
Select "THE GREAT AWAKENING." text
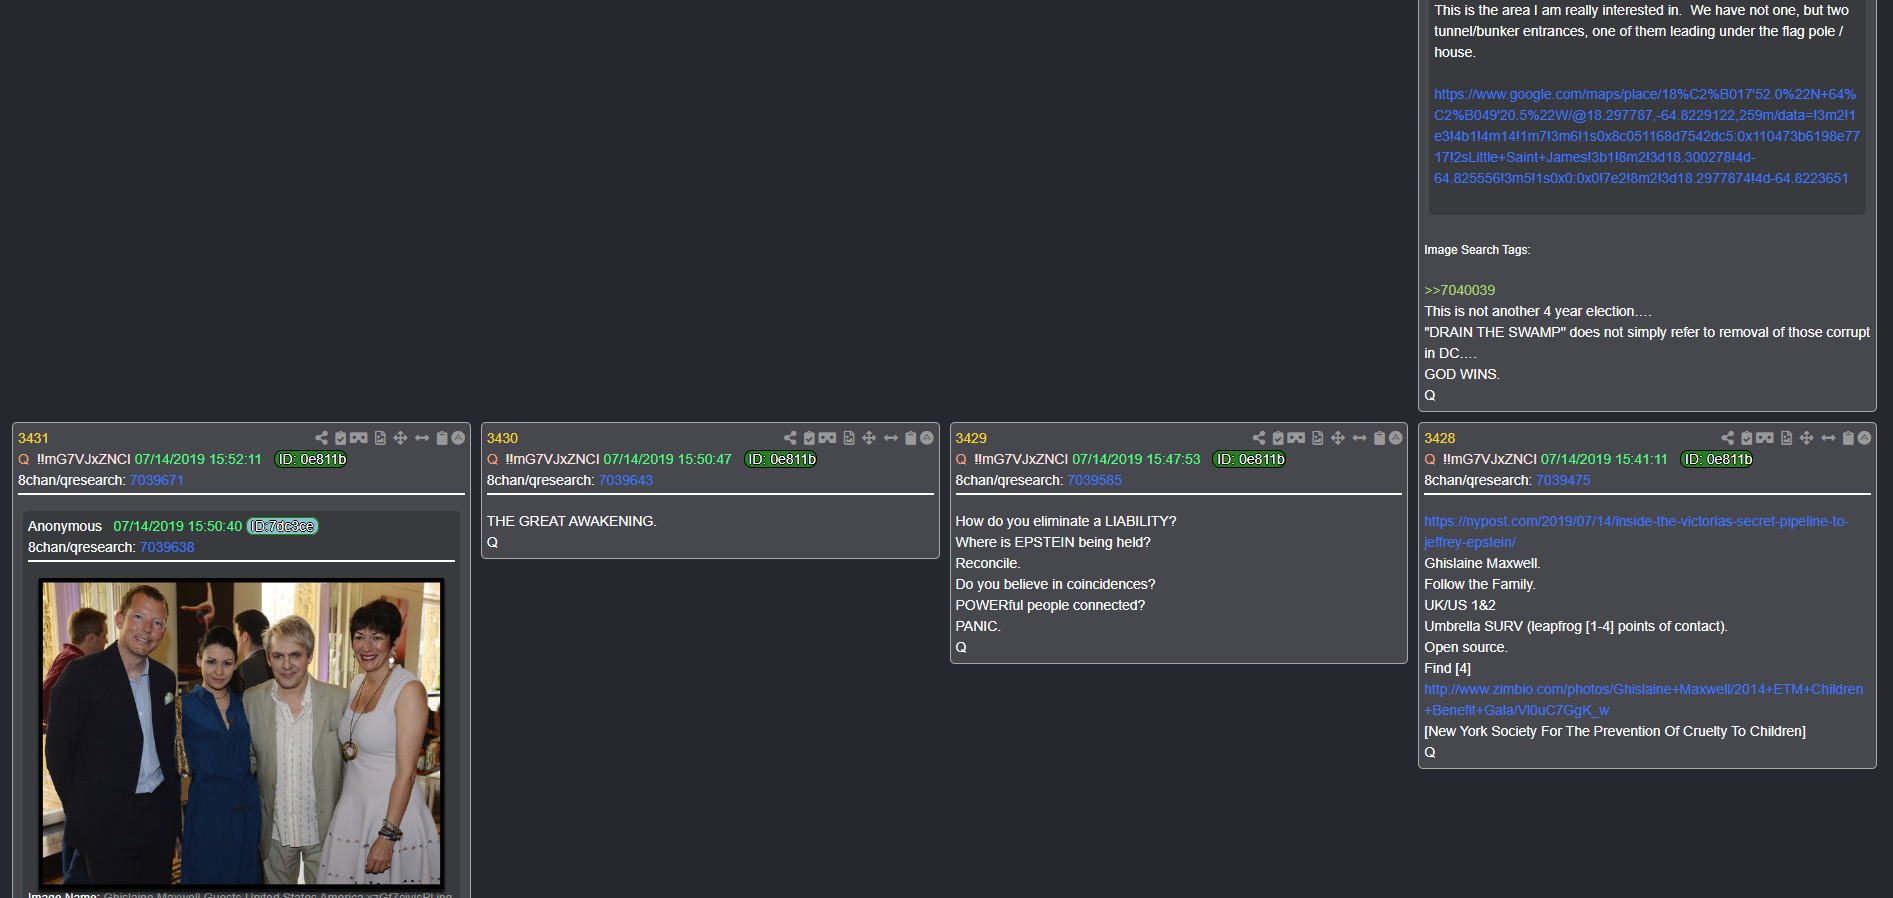[571, 521]
